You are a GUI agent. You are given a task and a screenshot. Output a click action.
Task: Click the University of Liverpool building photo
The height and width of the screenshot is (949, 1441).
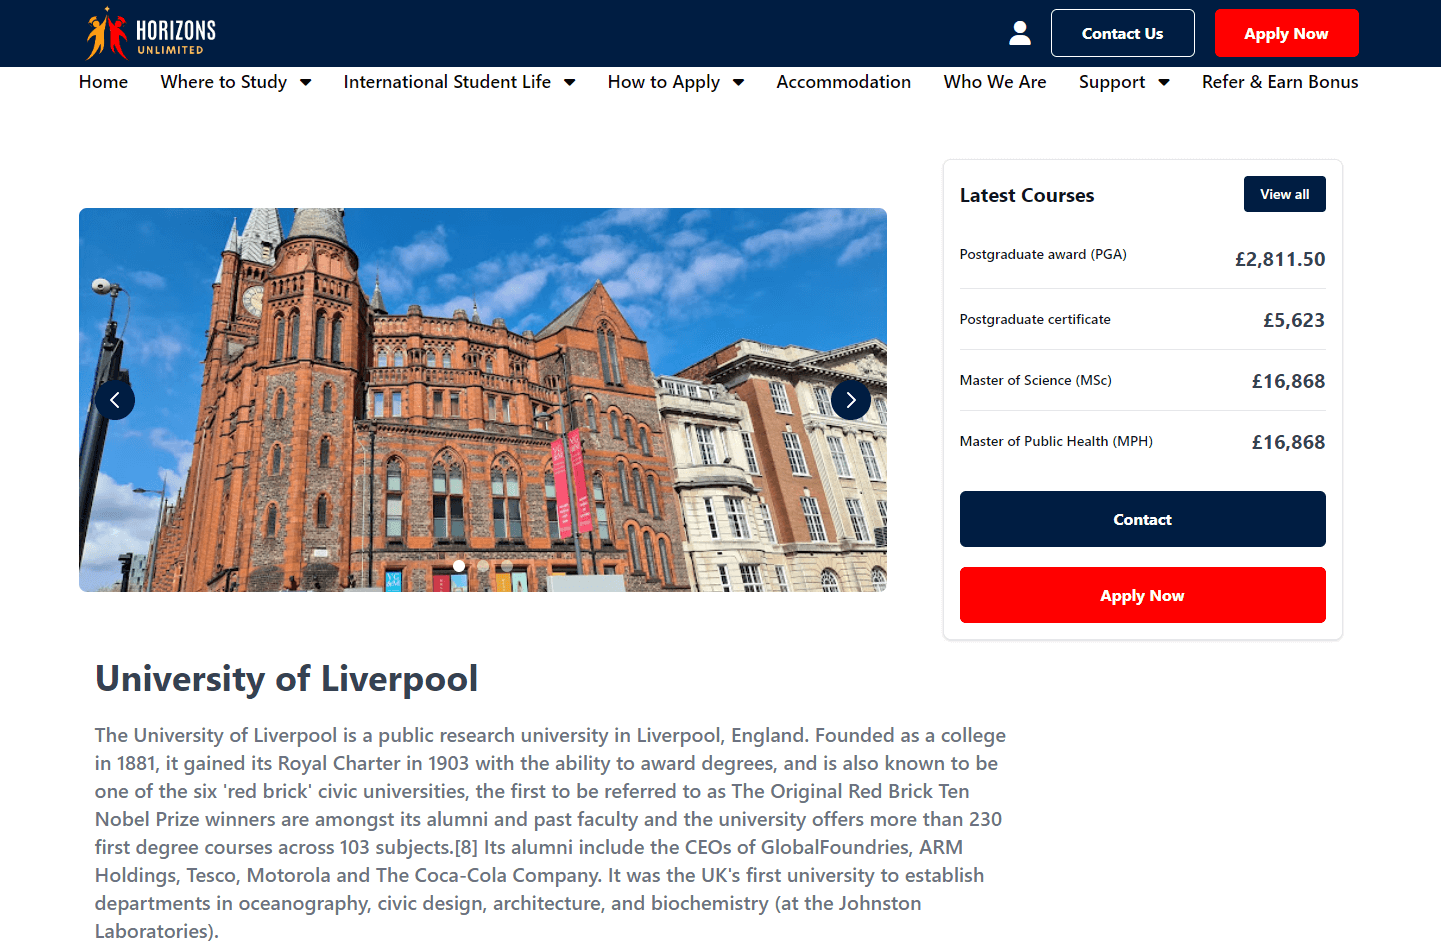482,400
